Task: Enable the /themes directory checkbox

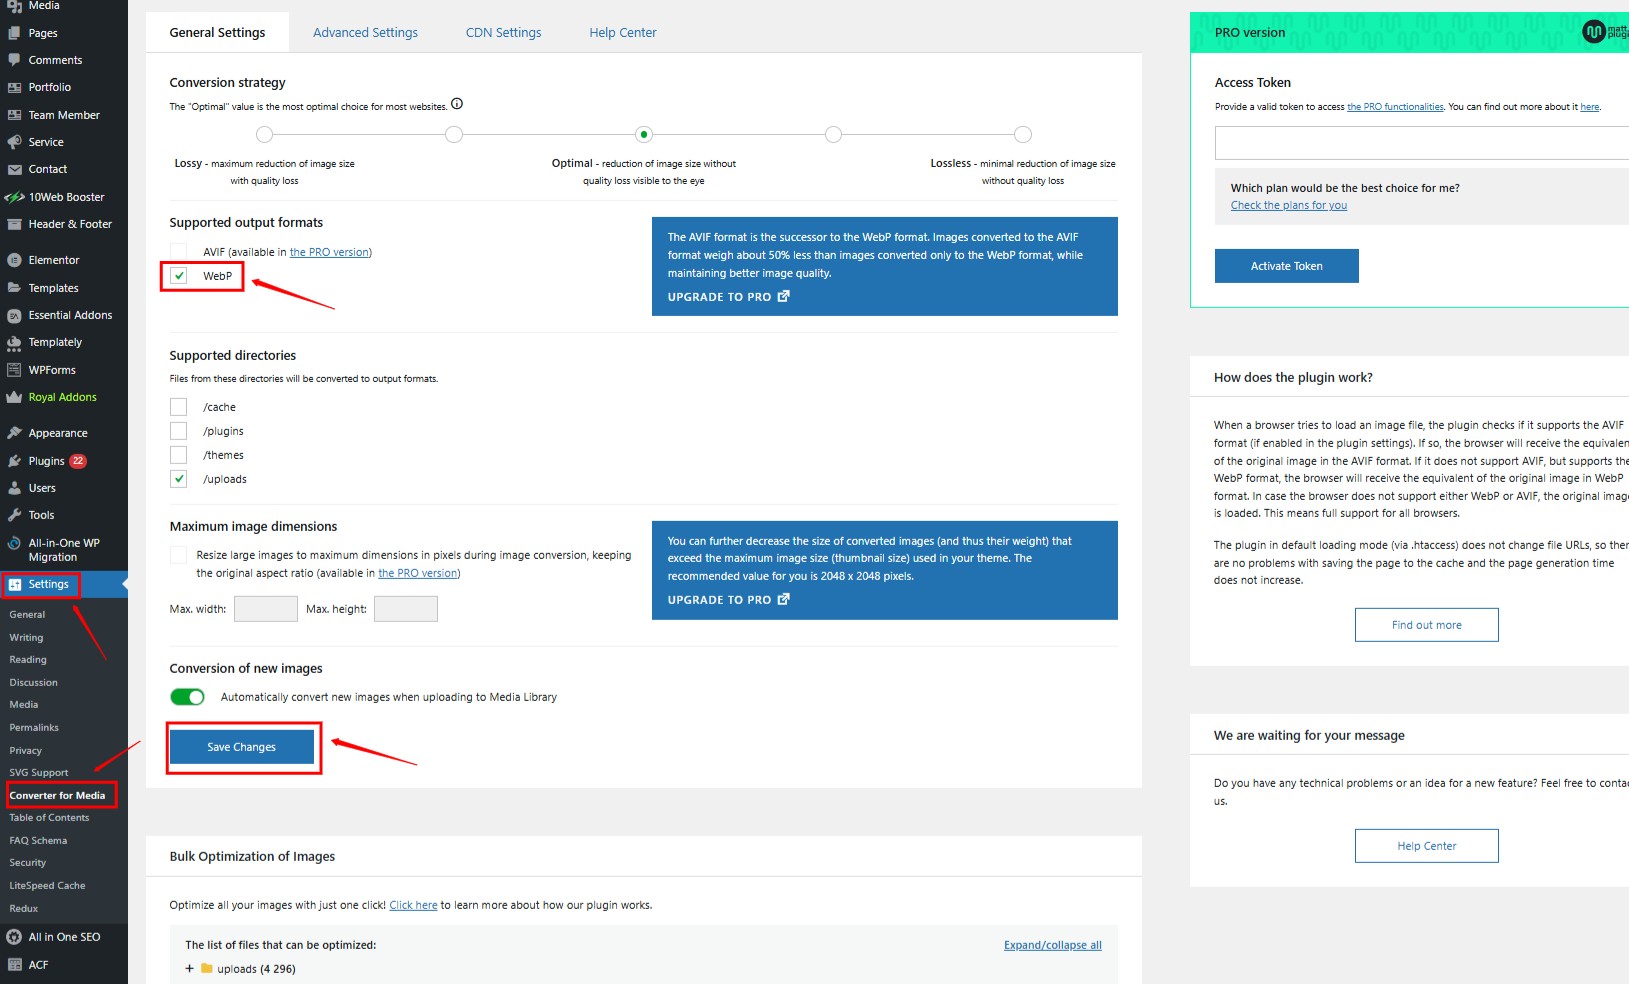Action: point(179,455)
